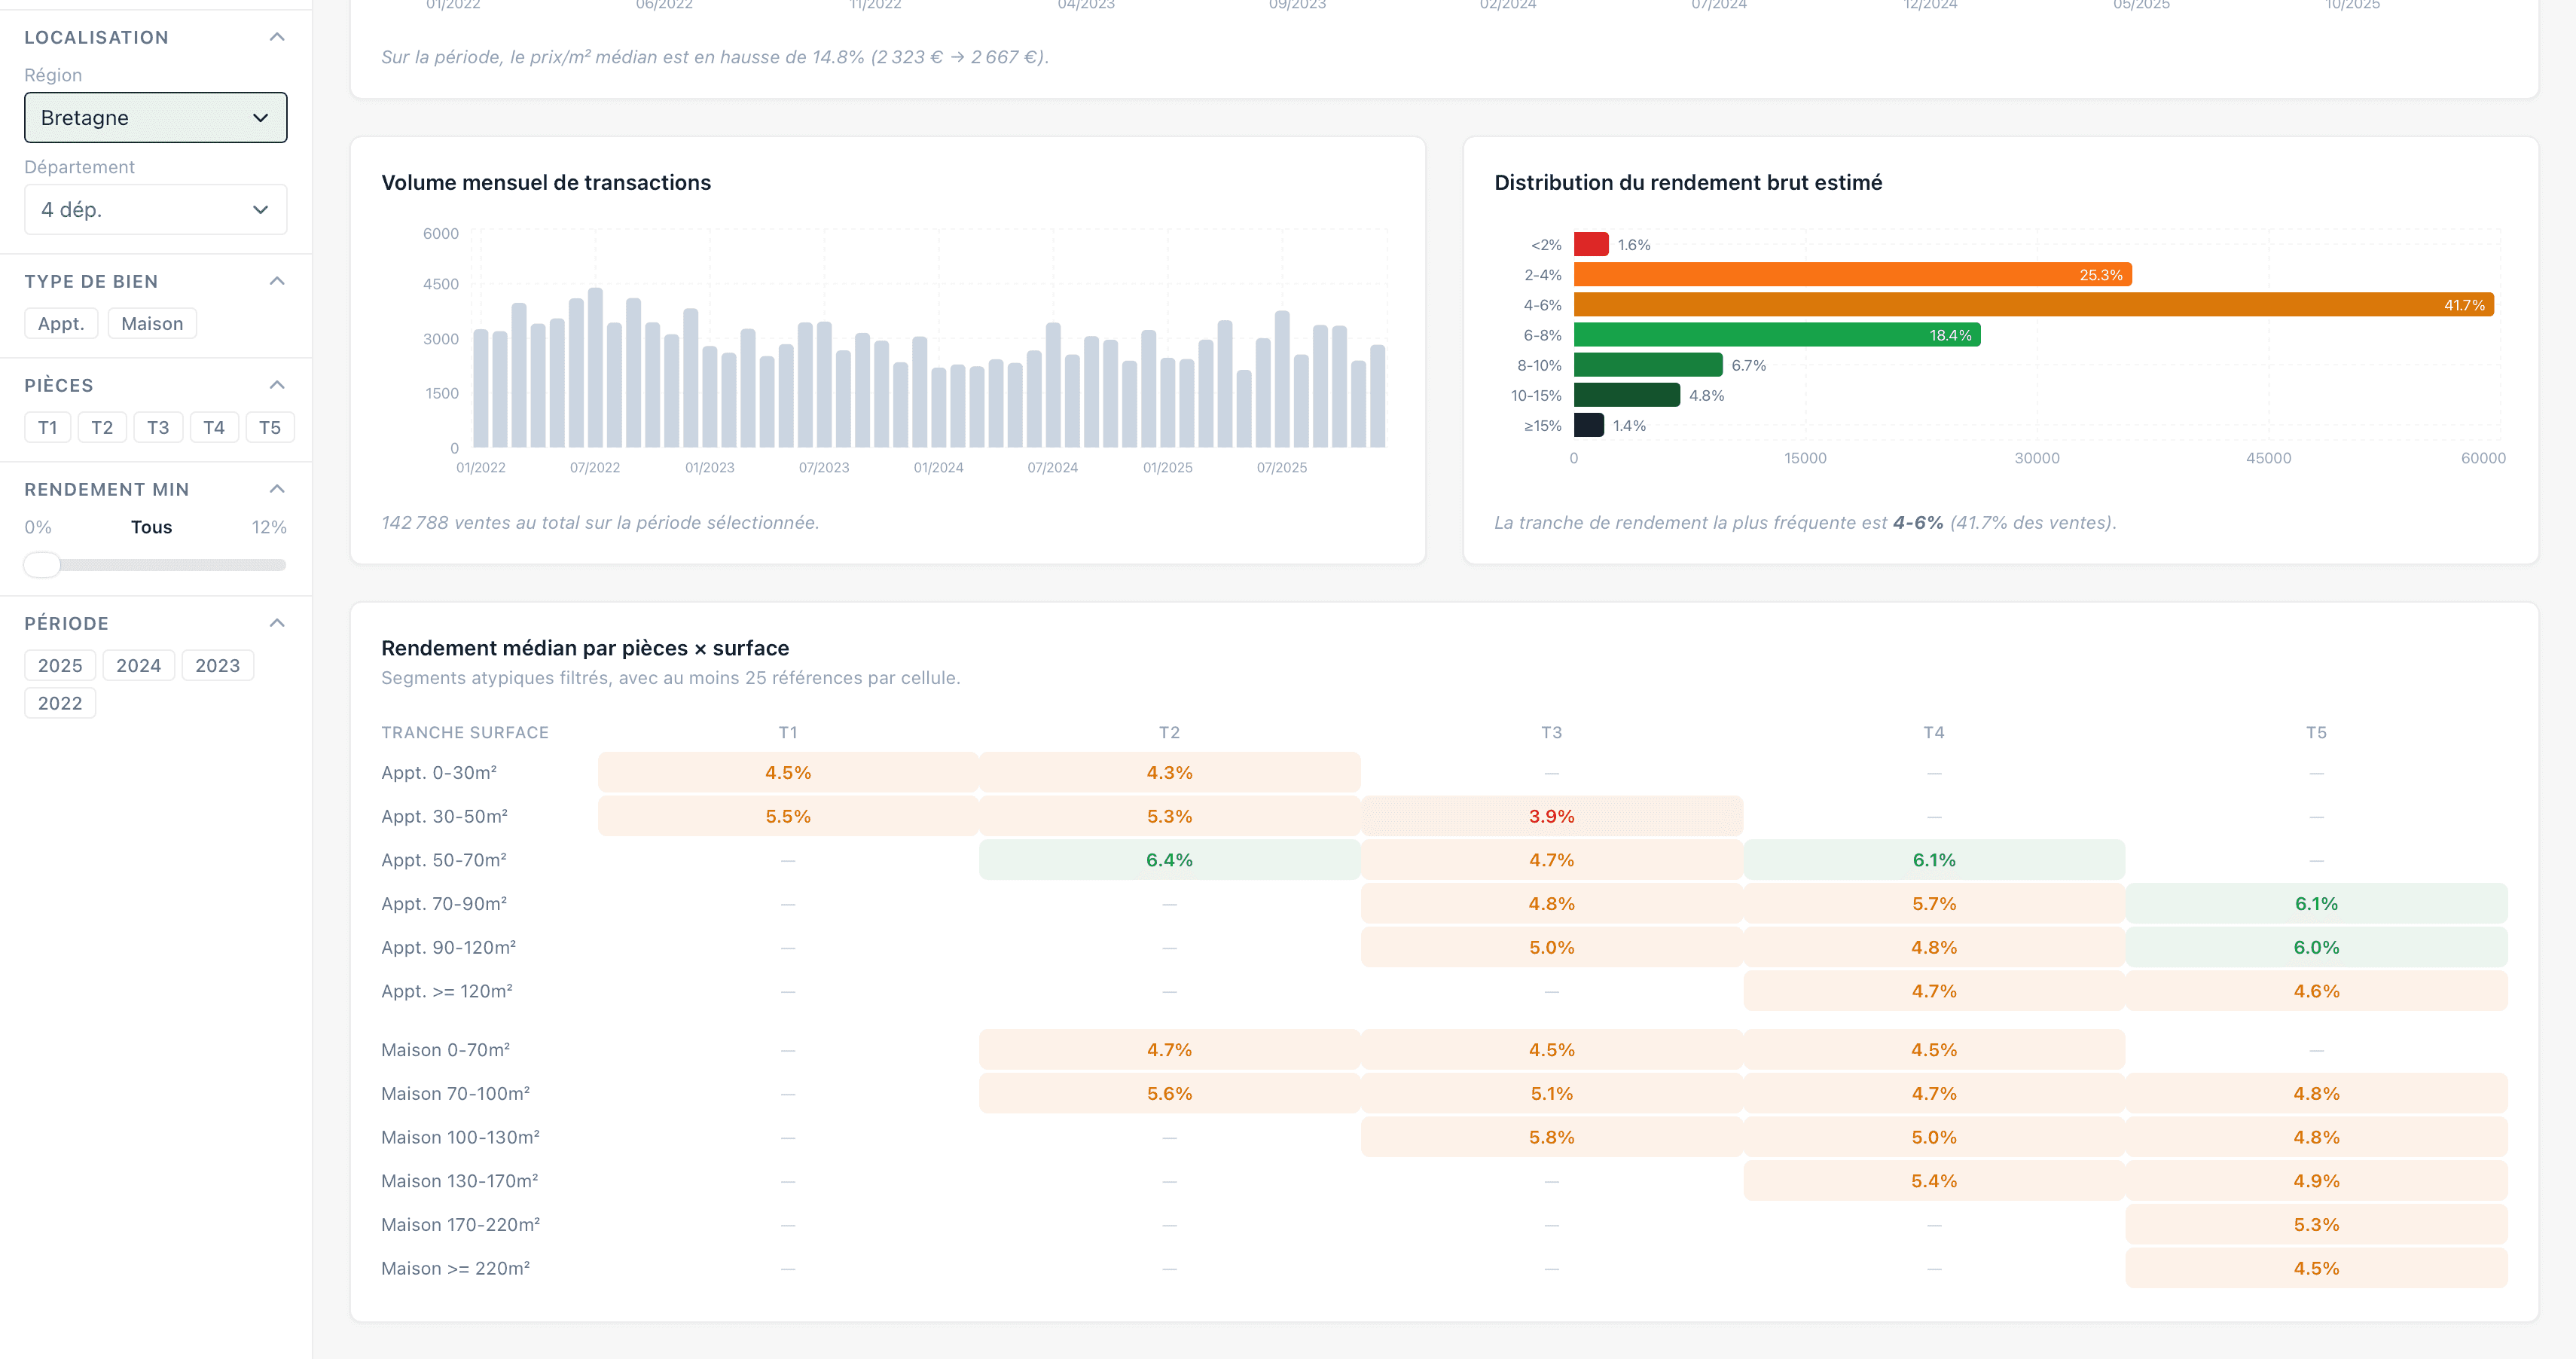Click the 6.1% cell for Appt. 70-90m² T5
This screenshot has height=1359, width=2576.
pyautogui.click(x=2316, y=904)
